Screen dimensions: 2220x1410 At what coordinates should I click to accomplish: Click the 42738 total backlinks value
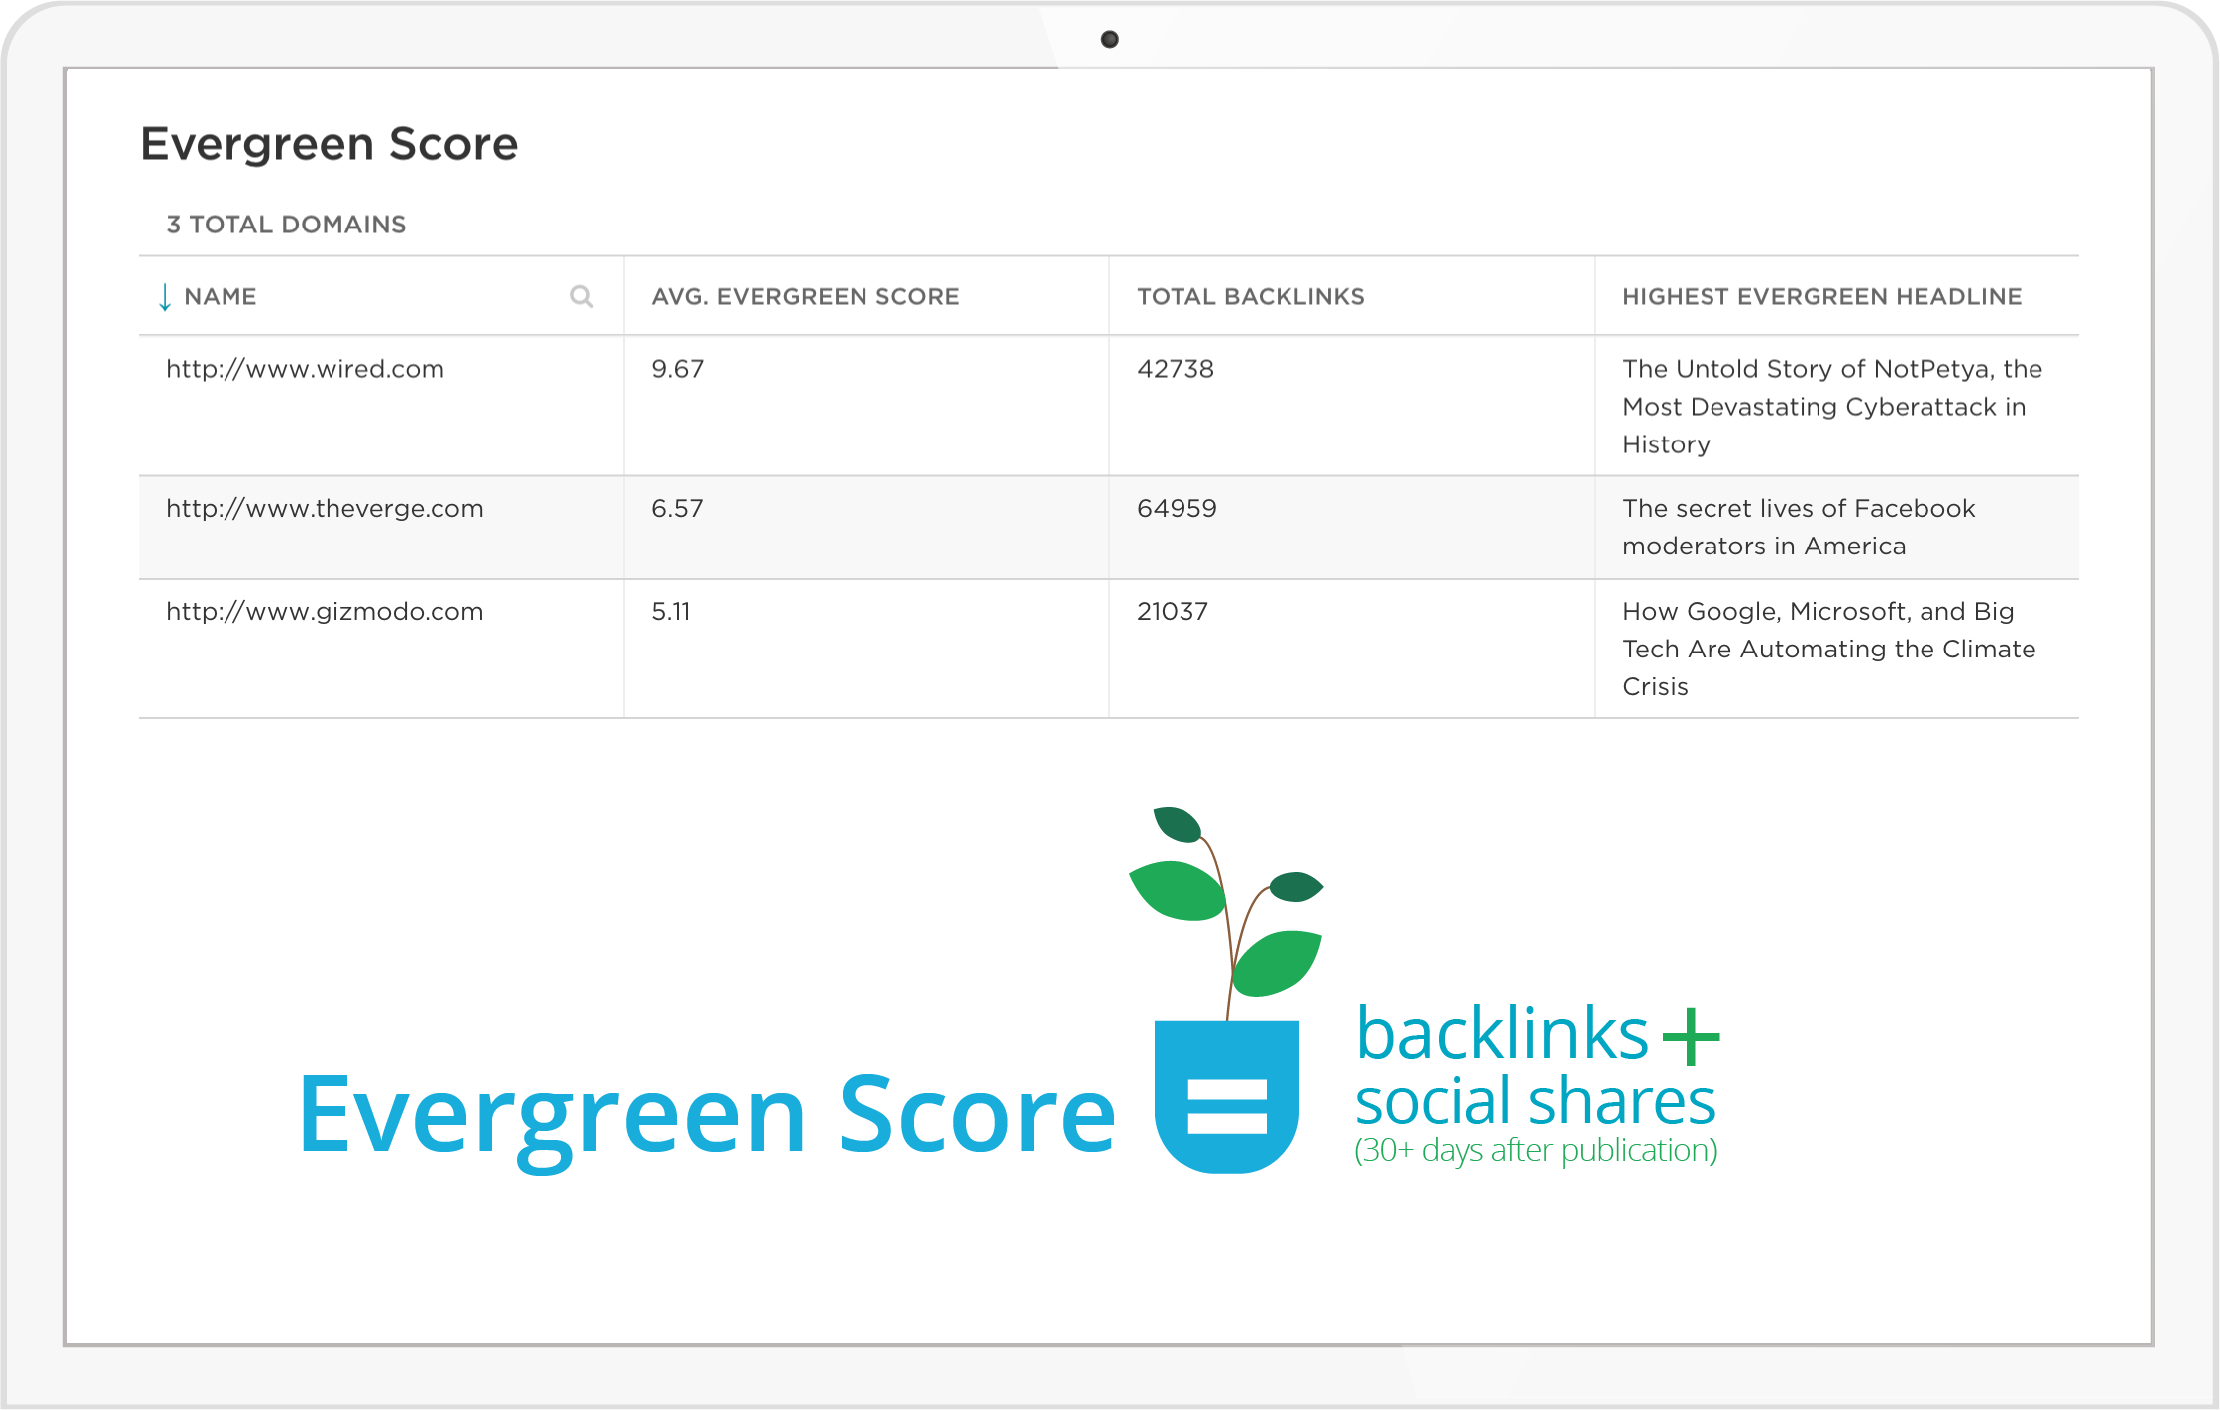click(1175, 369)
